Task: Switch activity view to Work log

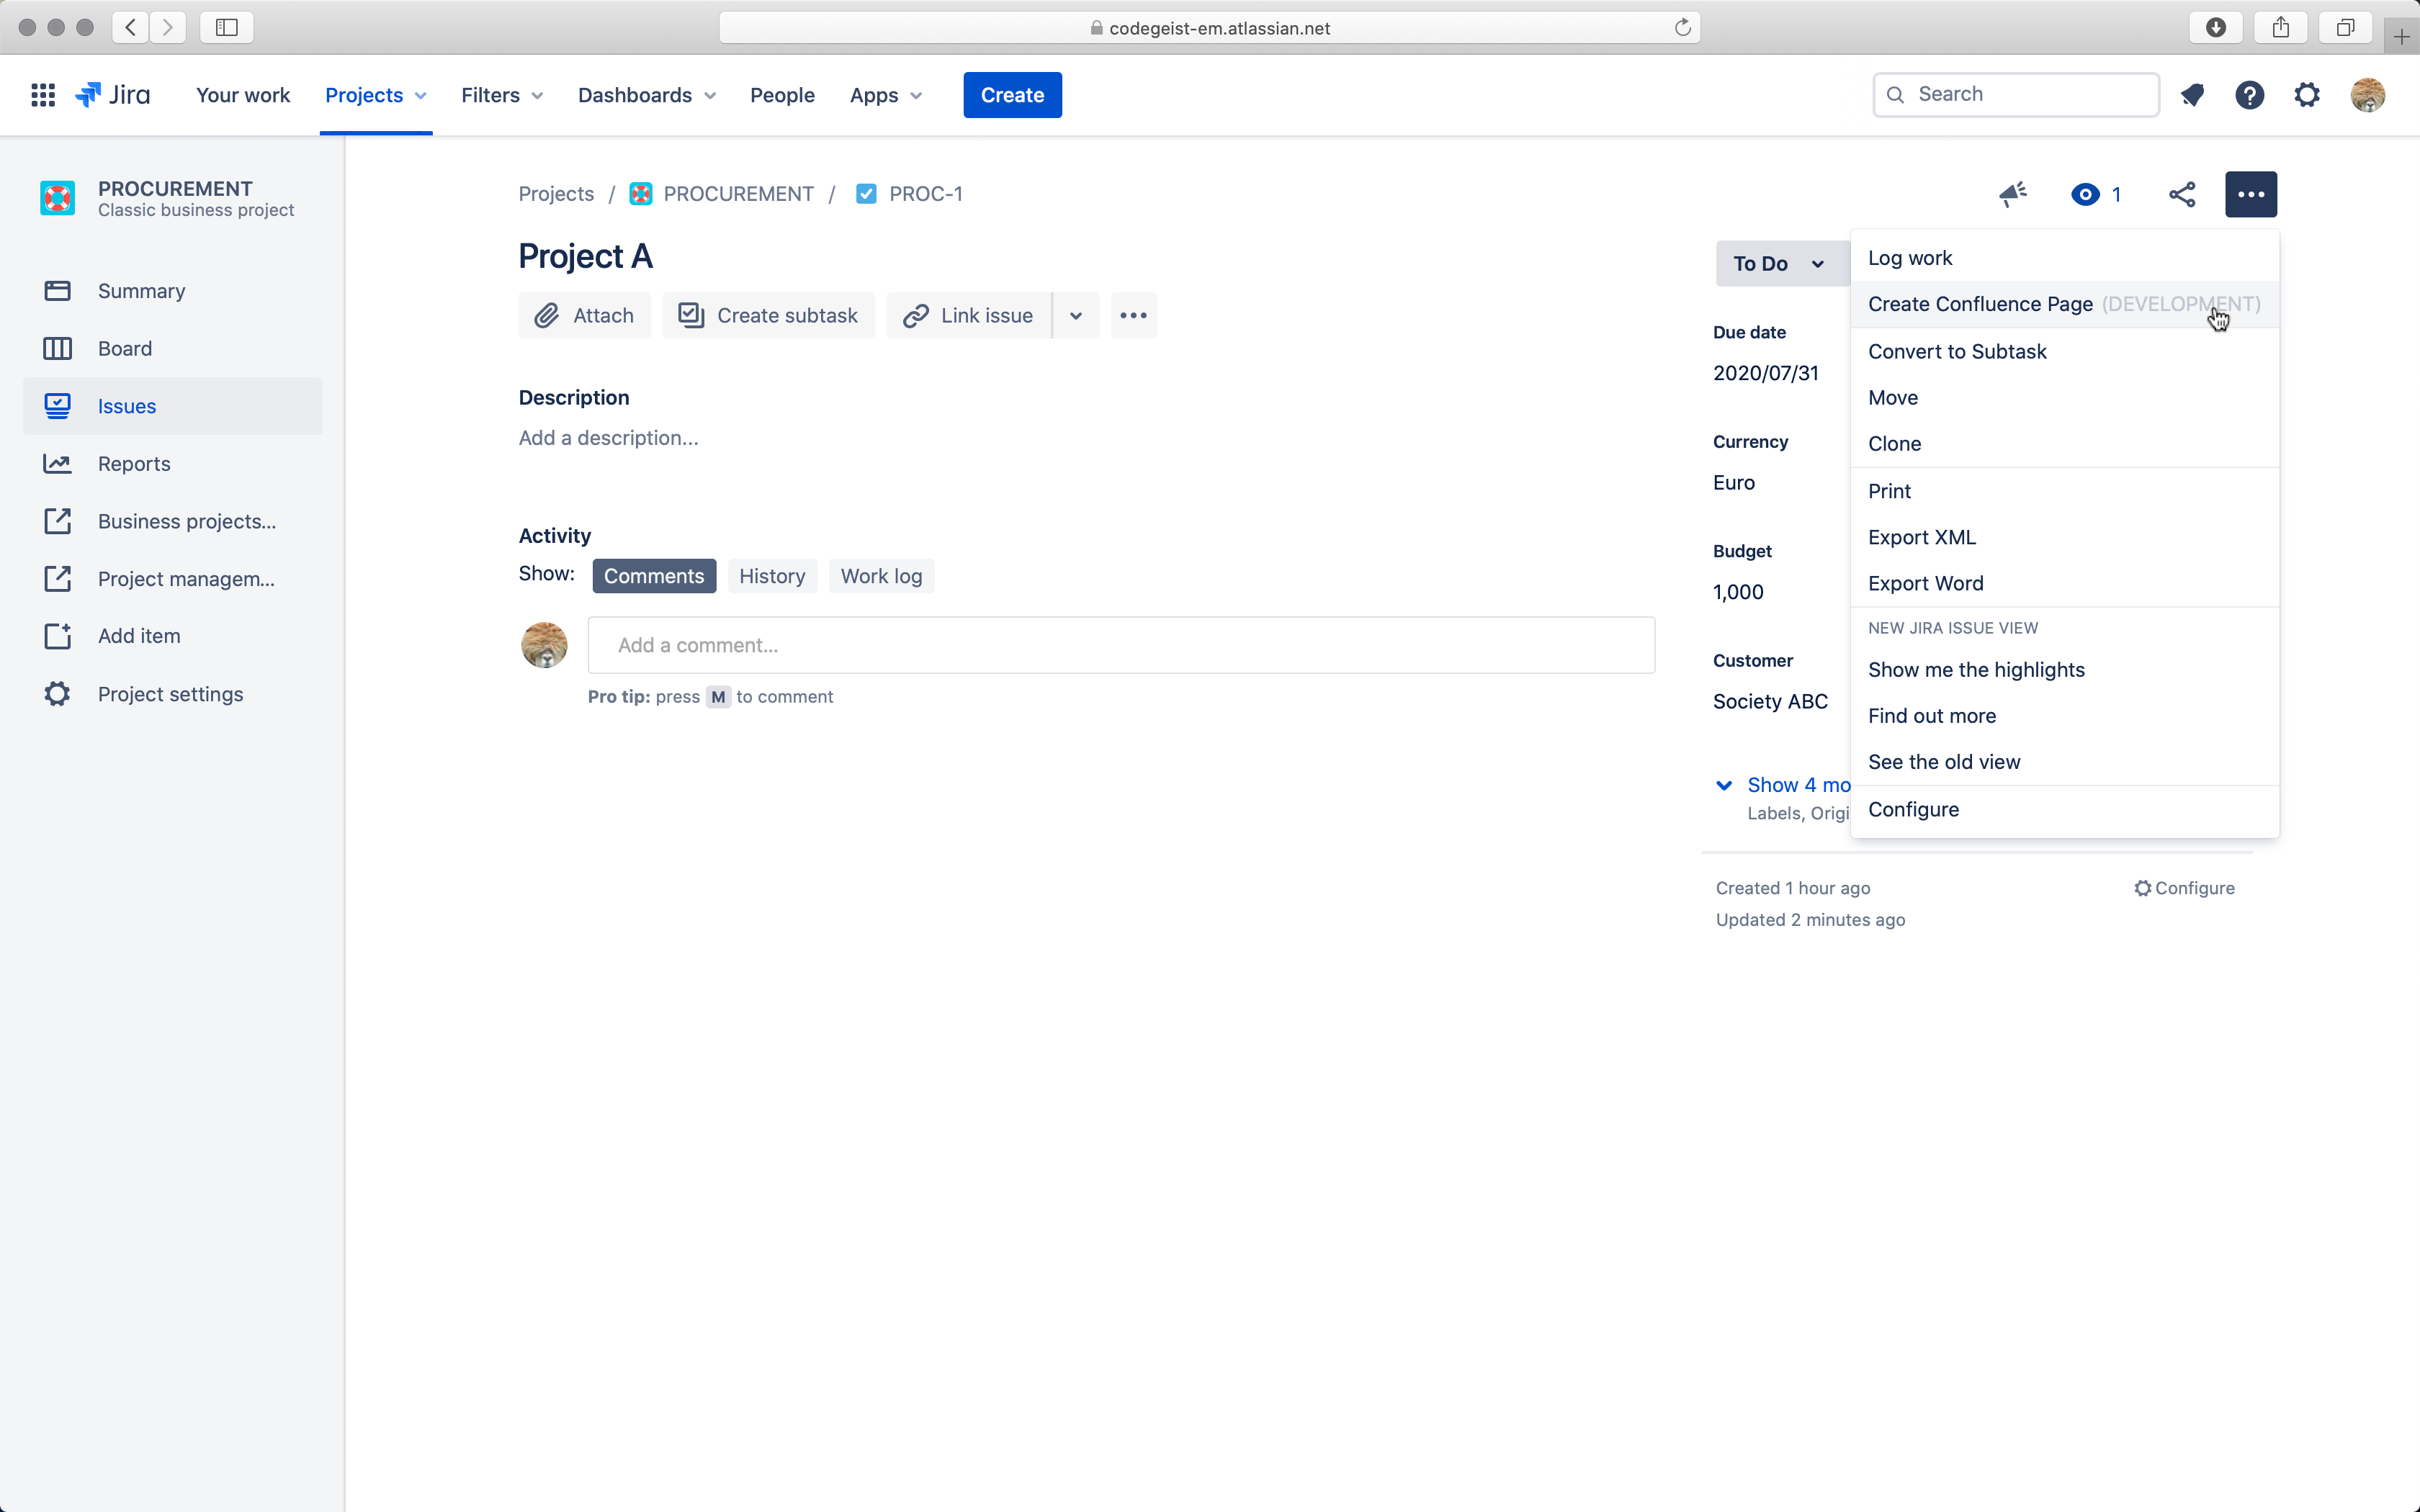Action: 880,576
